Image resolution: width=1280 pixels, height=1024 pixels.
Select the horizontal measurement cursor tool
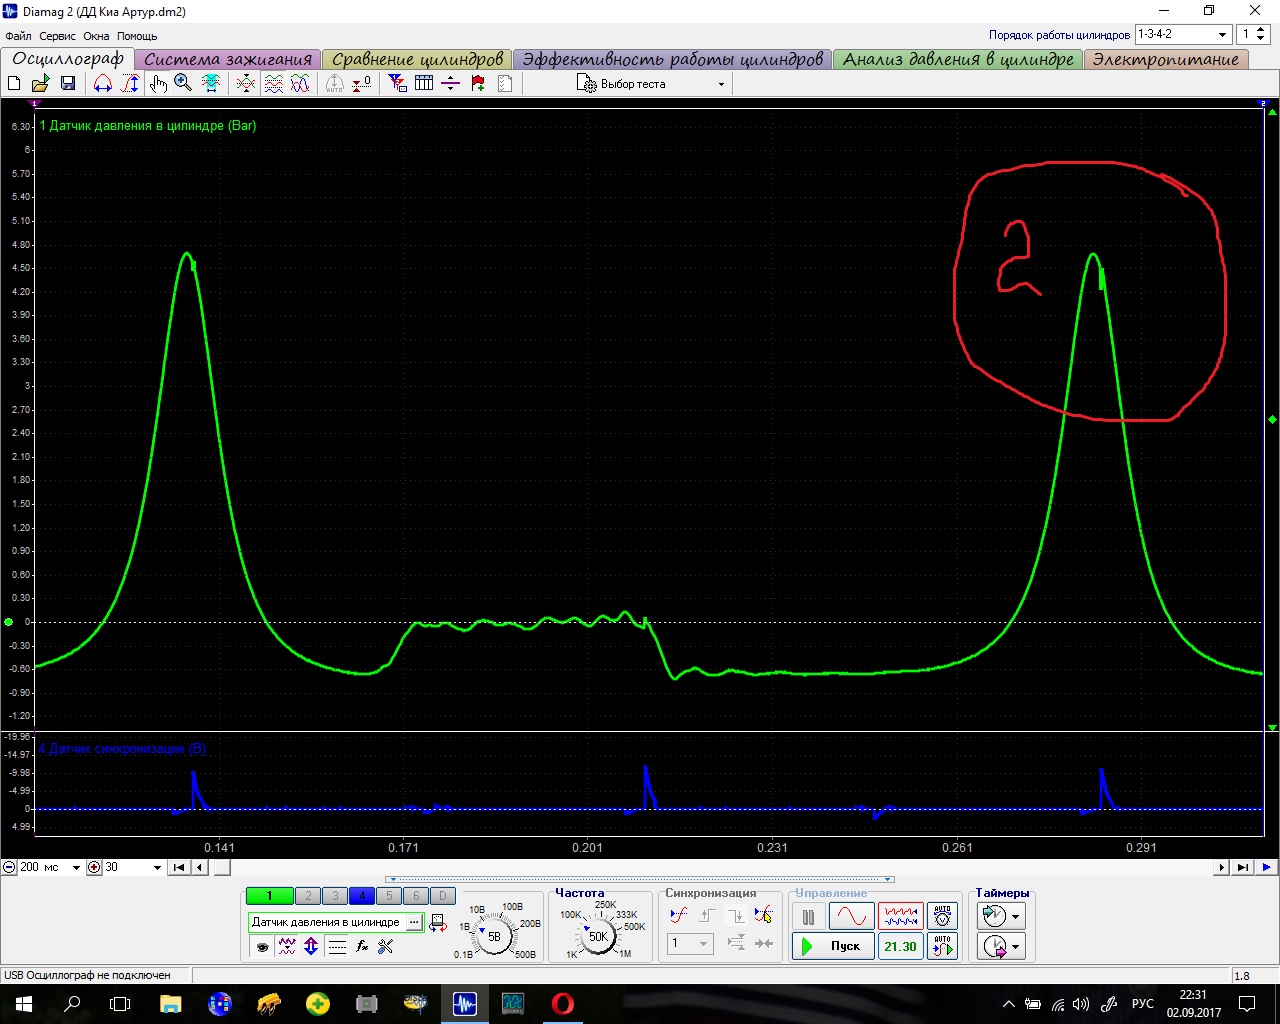pyautogui.click(x=103, y=84)
